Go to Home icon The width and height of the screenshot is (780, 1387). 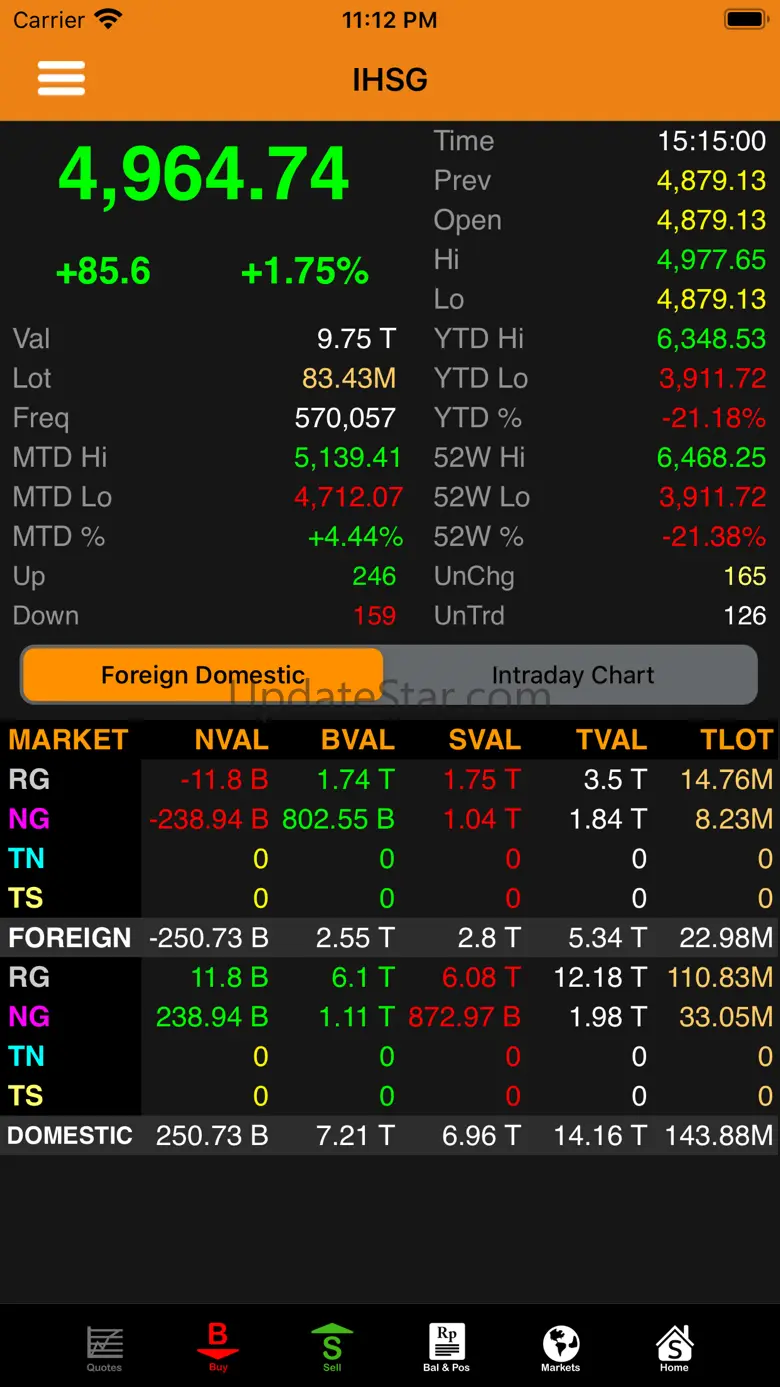click(674, 1346)
